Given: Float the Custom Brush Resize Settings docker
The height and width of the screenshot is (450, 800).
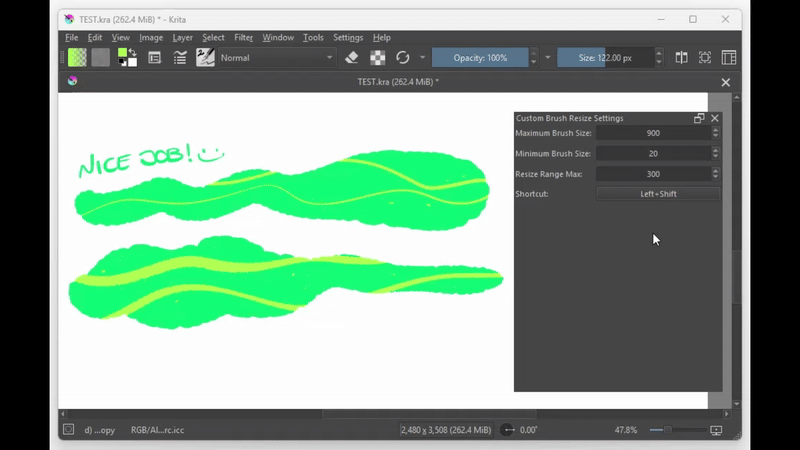Looking at the screenshot, I should coord(699,118).
